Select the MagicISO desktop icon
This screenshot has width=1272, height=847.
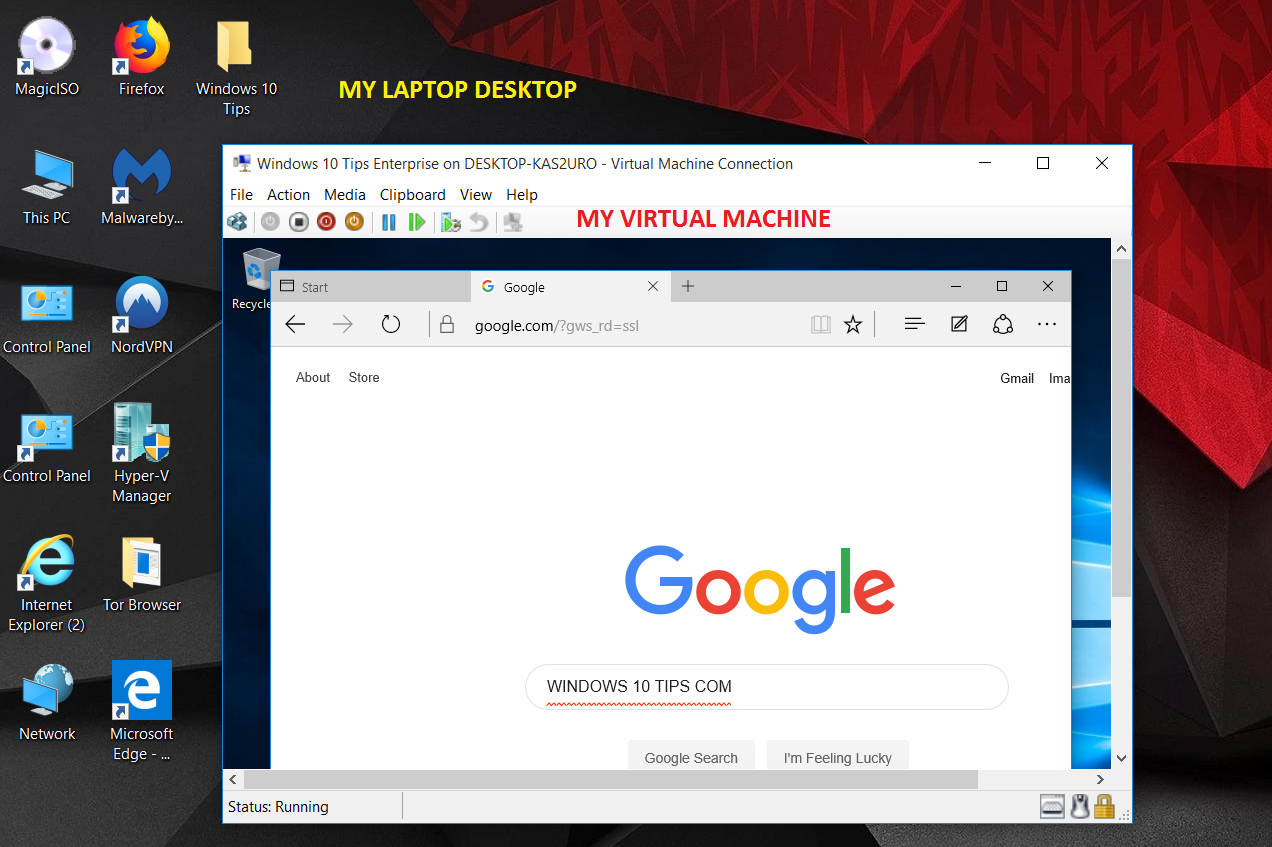tap(47, 58)
